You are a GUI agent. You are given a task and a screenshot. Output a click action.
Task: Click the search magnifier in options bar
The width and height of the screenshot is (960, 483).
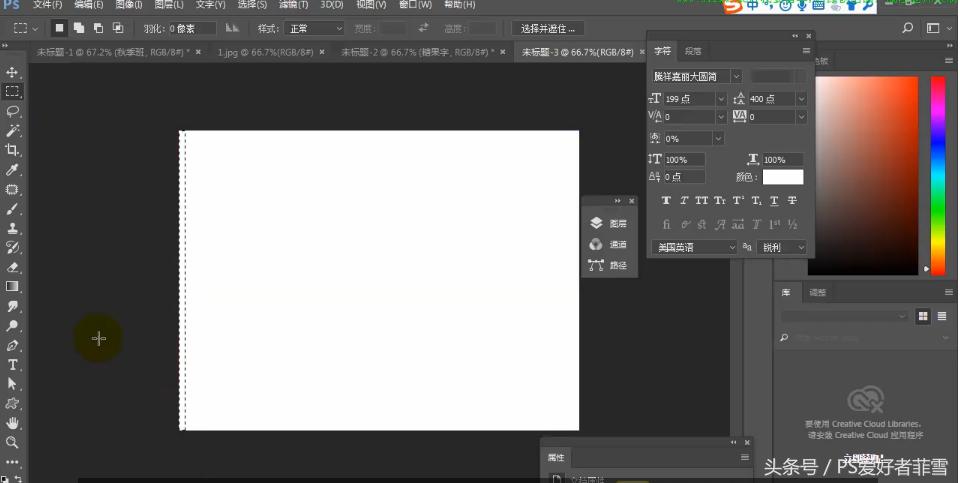click(x=908, y=28)
